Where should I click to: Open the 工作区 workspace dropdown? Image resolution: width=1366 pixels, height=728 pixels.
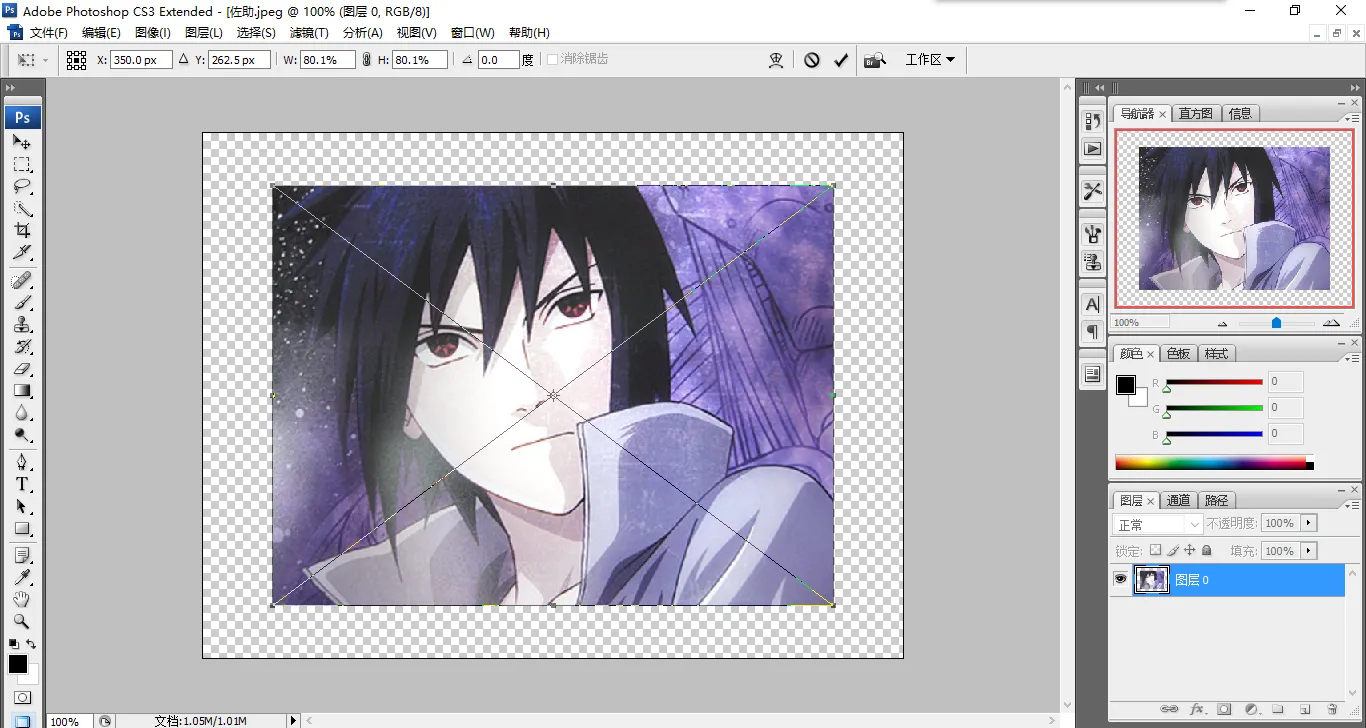pos(930,60)
